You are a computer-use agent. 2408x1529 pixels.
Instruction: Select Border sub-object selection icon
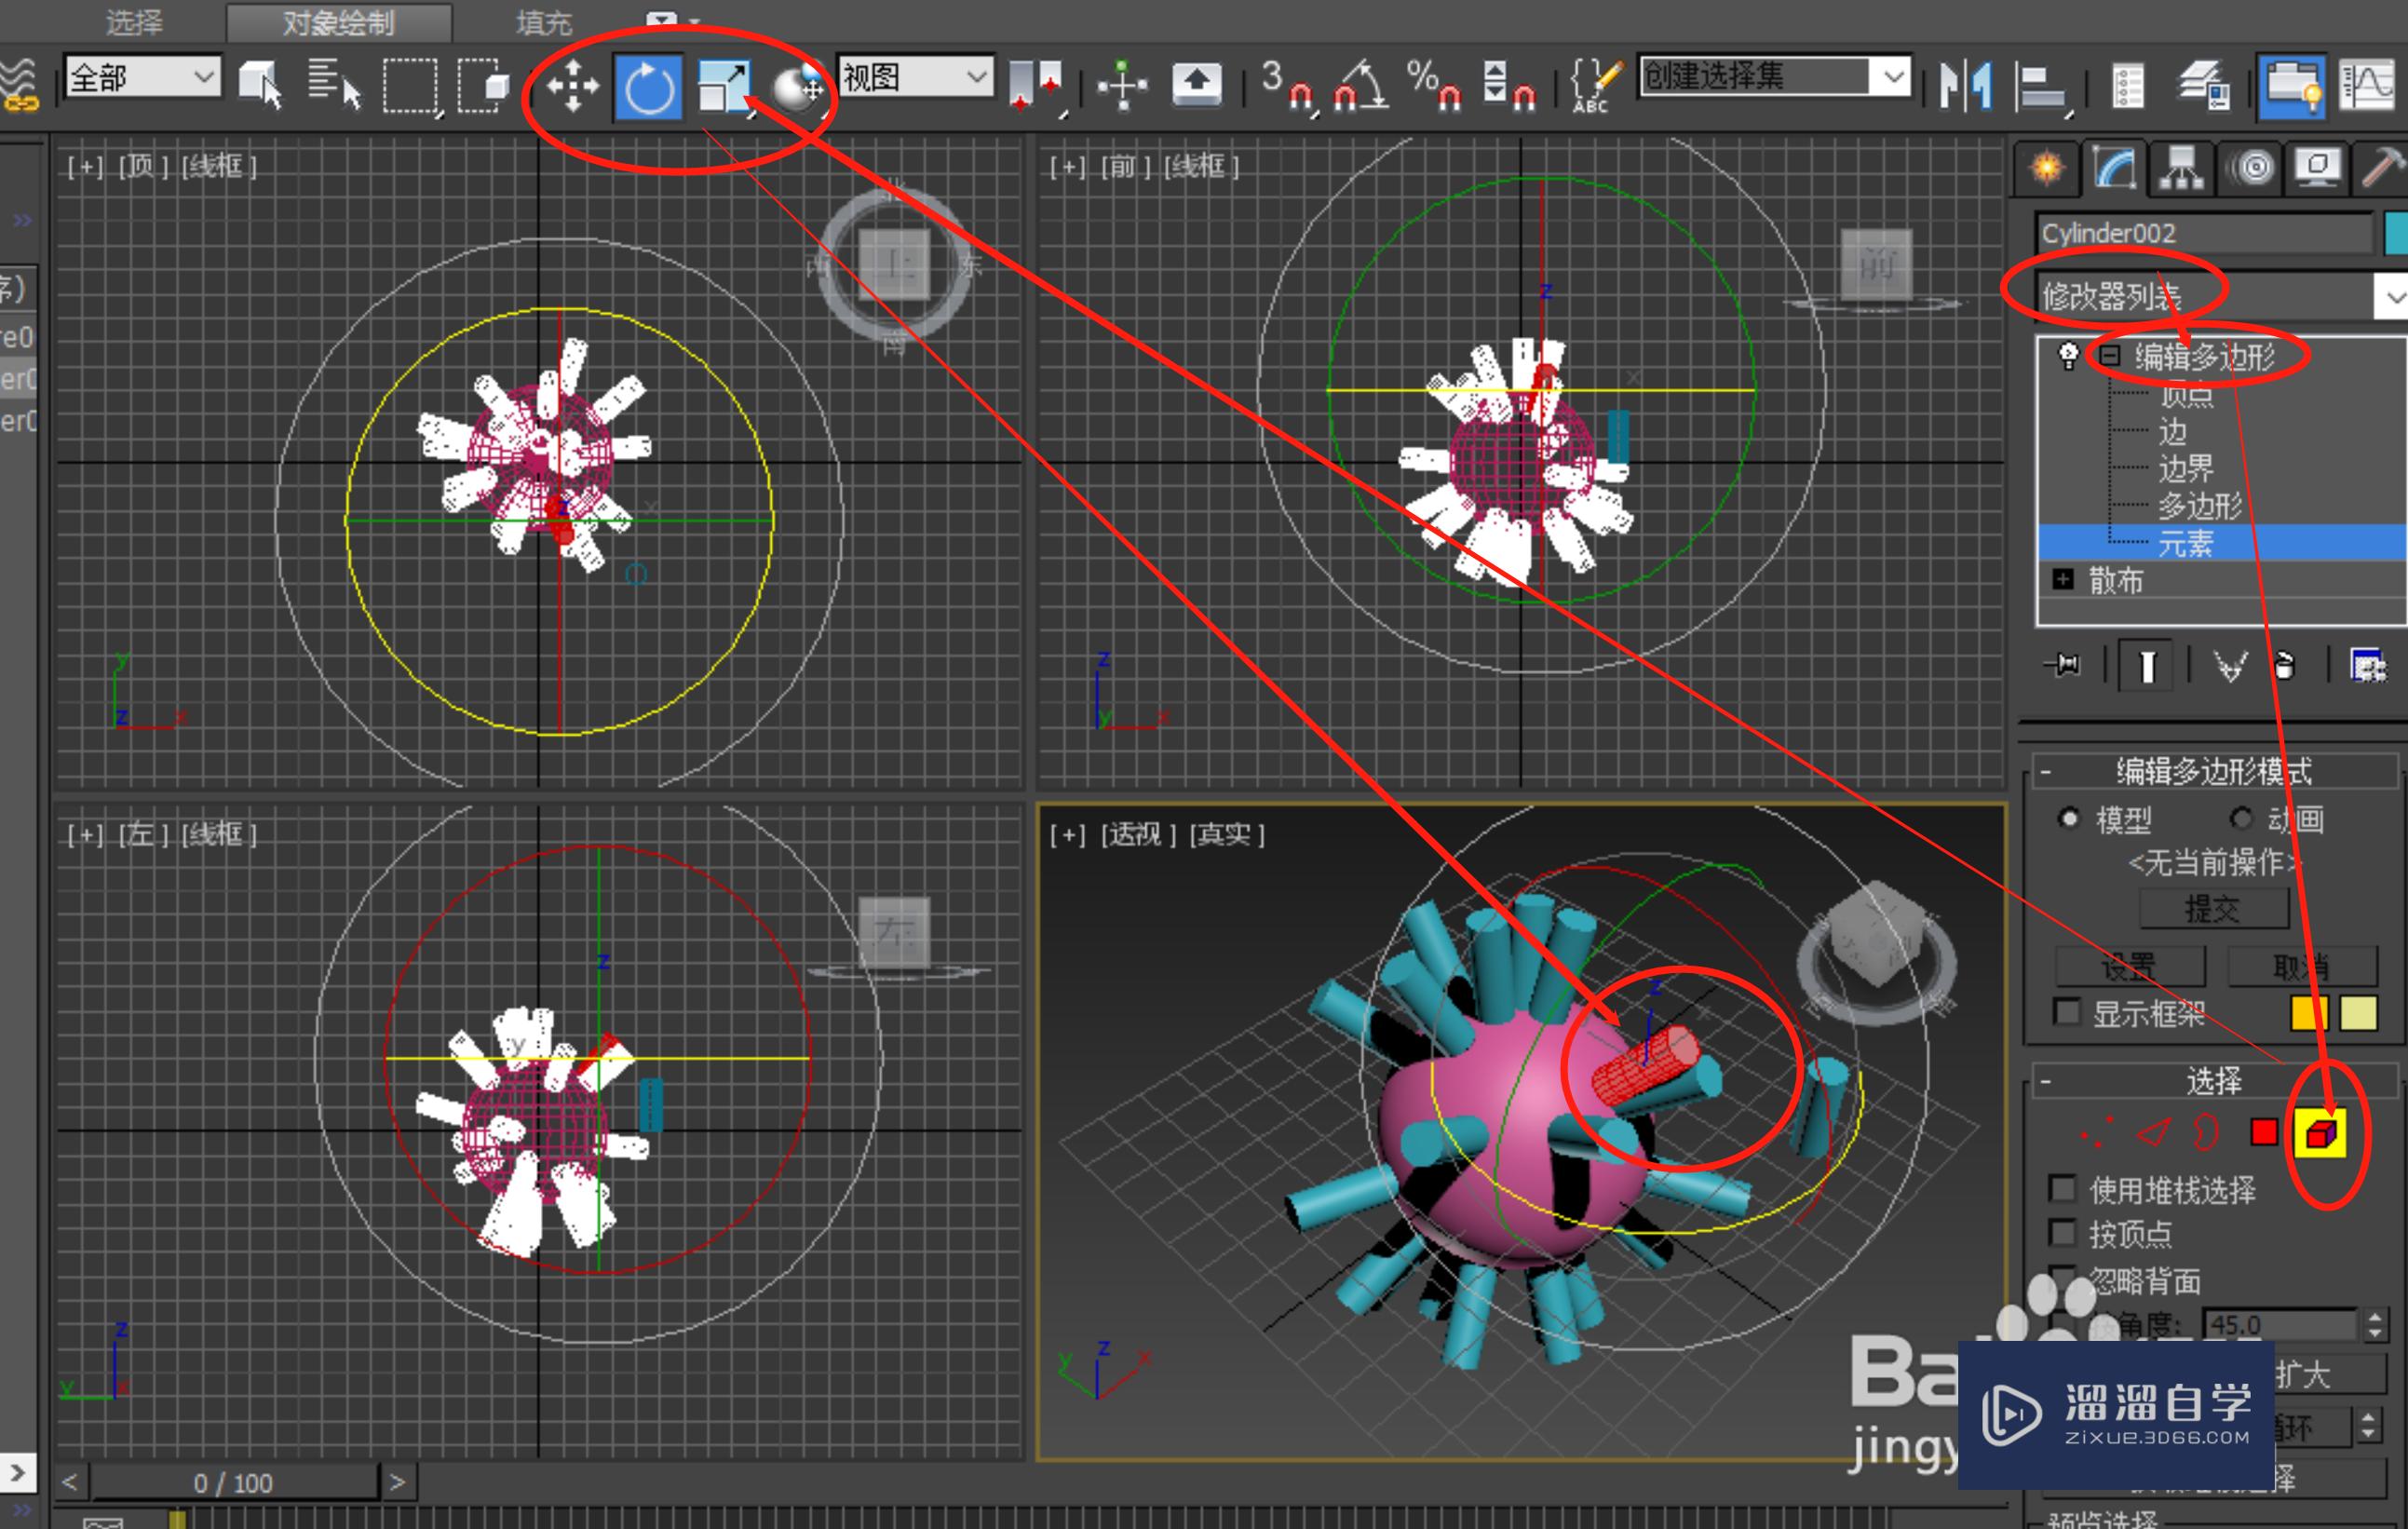tap(2206, 1133)
